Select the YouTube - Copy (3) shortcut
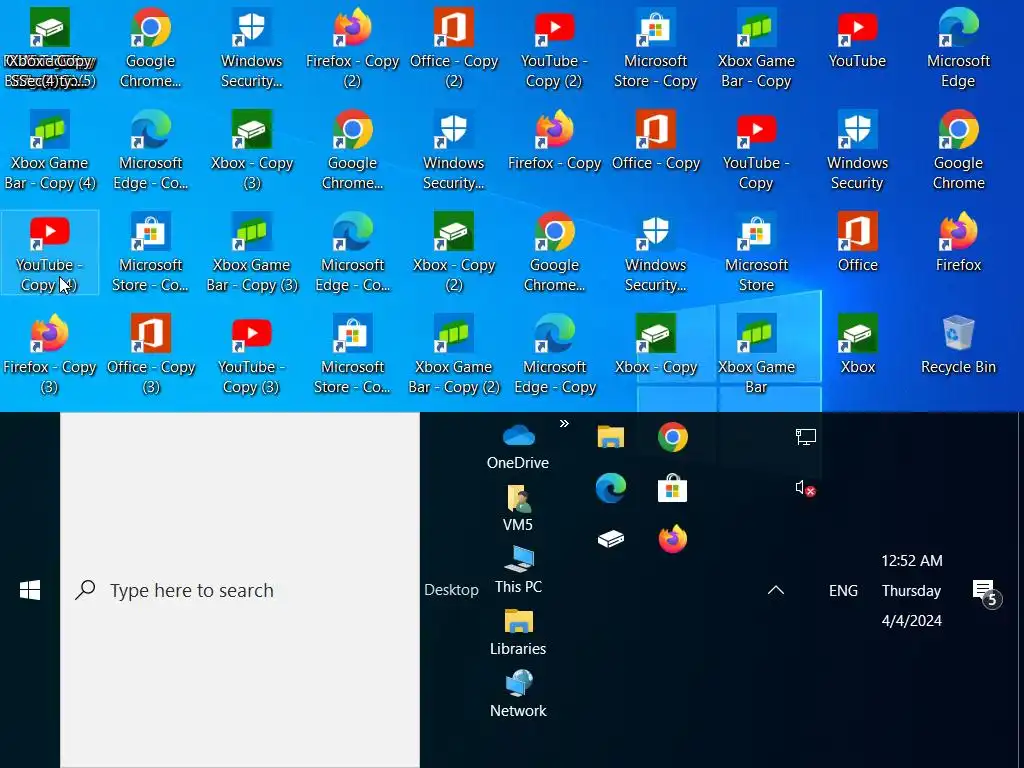 click(252, 353)
